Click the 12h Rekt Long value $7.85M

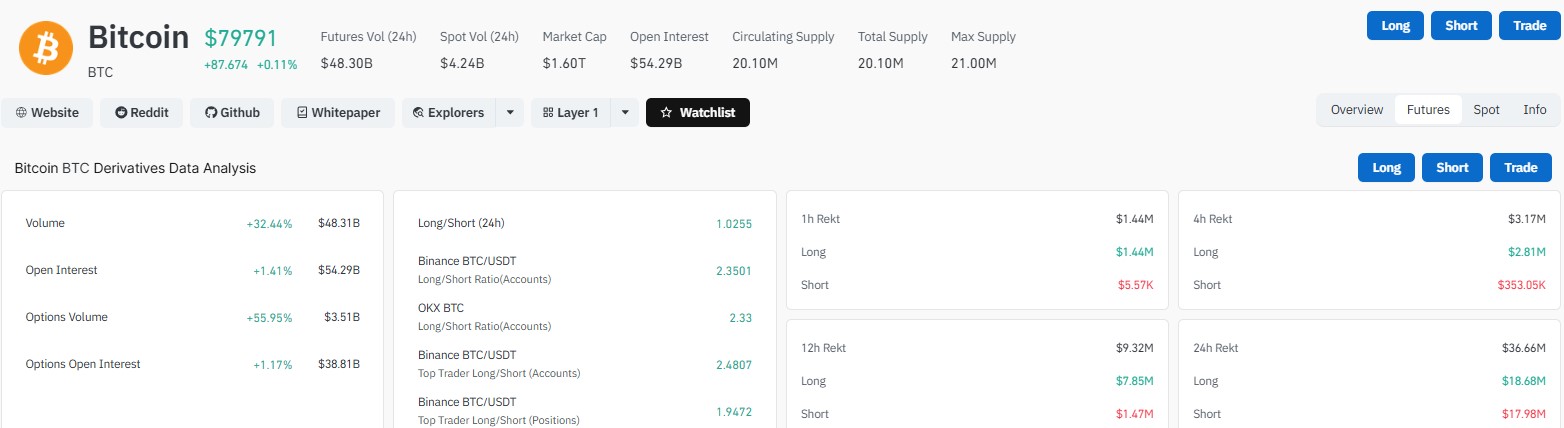[1135, 381]
